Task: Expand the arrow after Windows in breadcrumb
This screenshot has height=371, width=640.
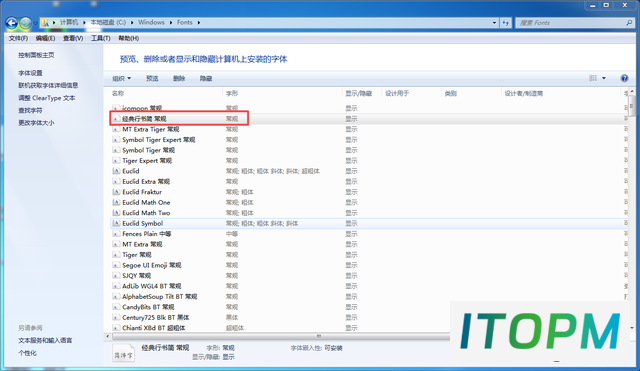Action: (x=171, y=22)
